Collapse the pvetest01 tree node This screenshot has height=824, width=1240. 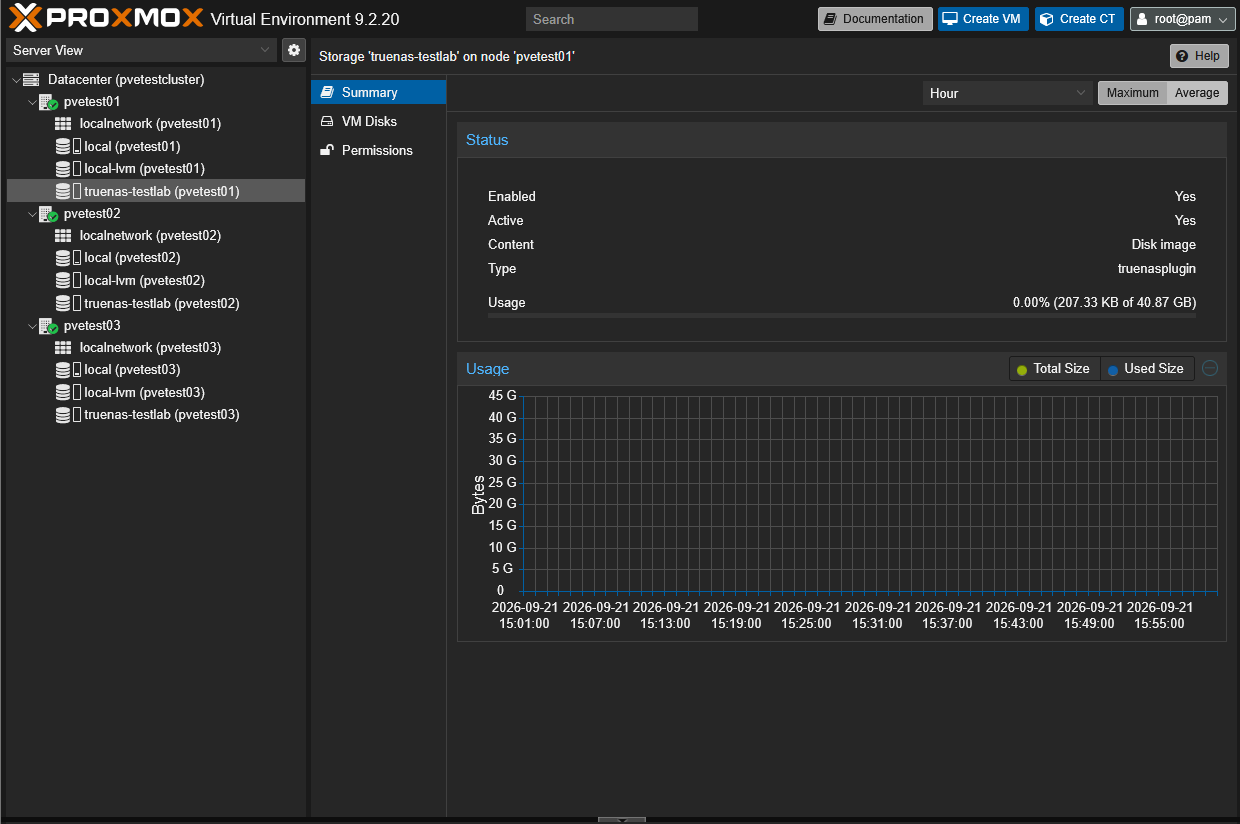coord(32,102)
